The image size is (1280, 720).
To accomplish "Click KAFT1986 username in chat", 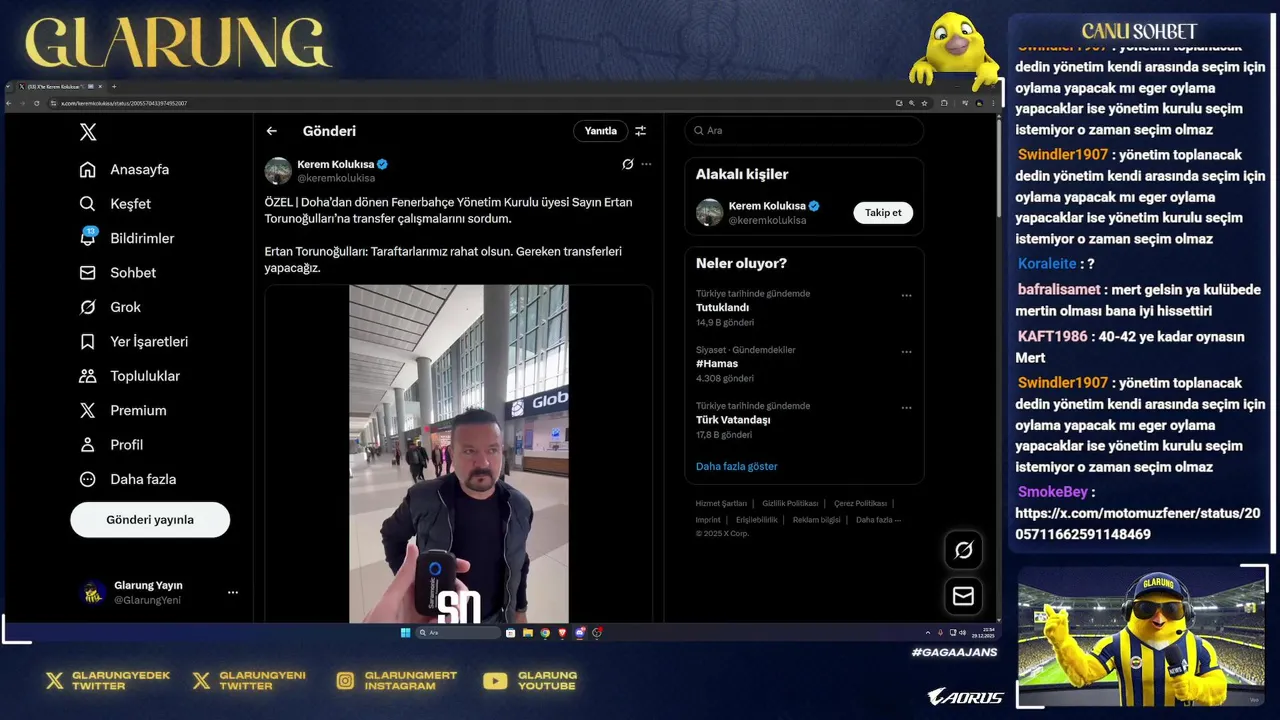I will click(x=1052, y=336).
